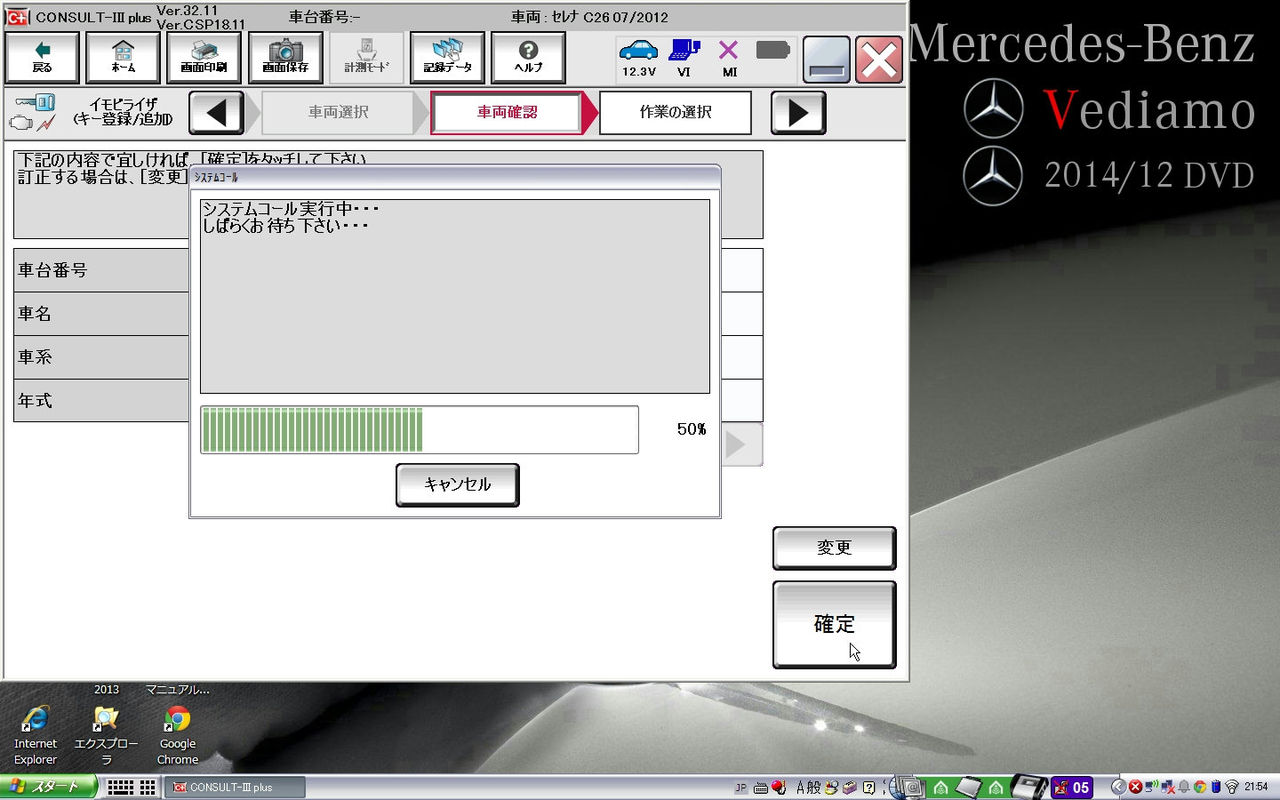Open Google Chrome desktop shortcut
The image size is (1280, 800).
tap(177, 734)
